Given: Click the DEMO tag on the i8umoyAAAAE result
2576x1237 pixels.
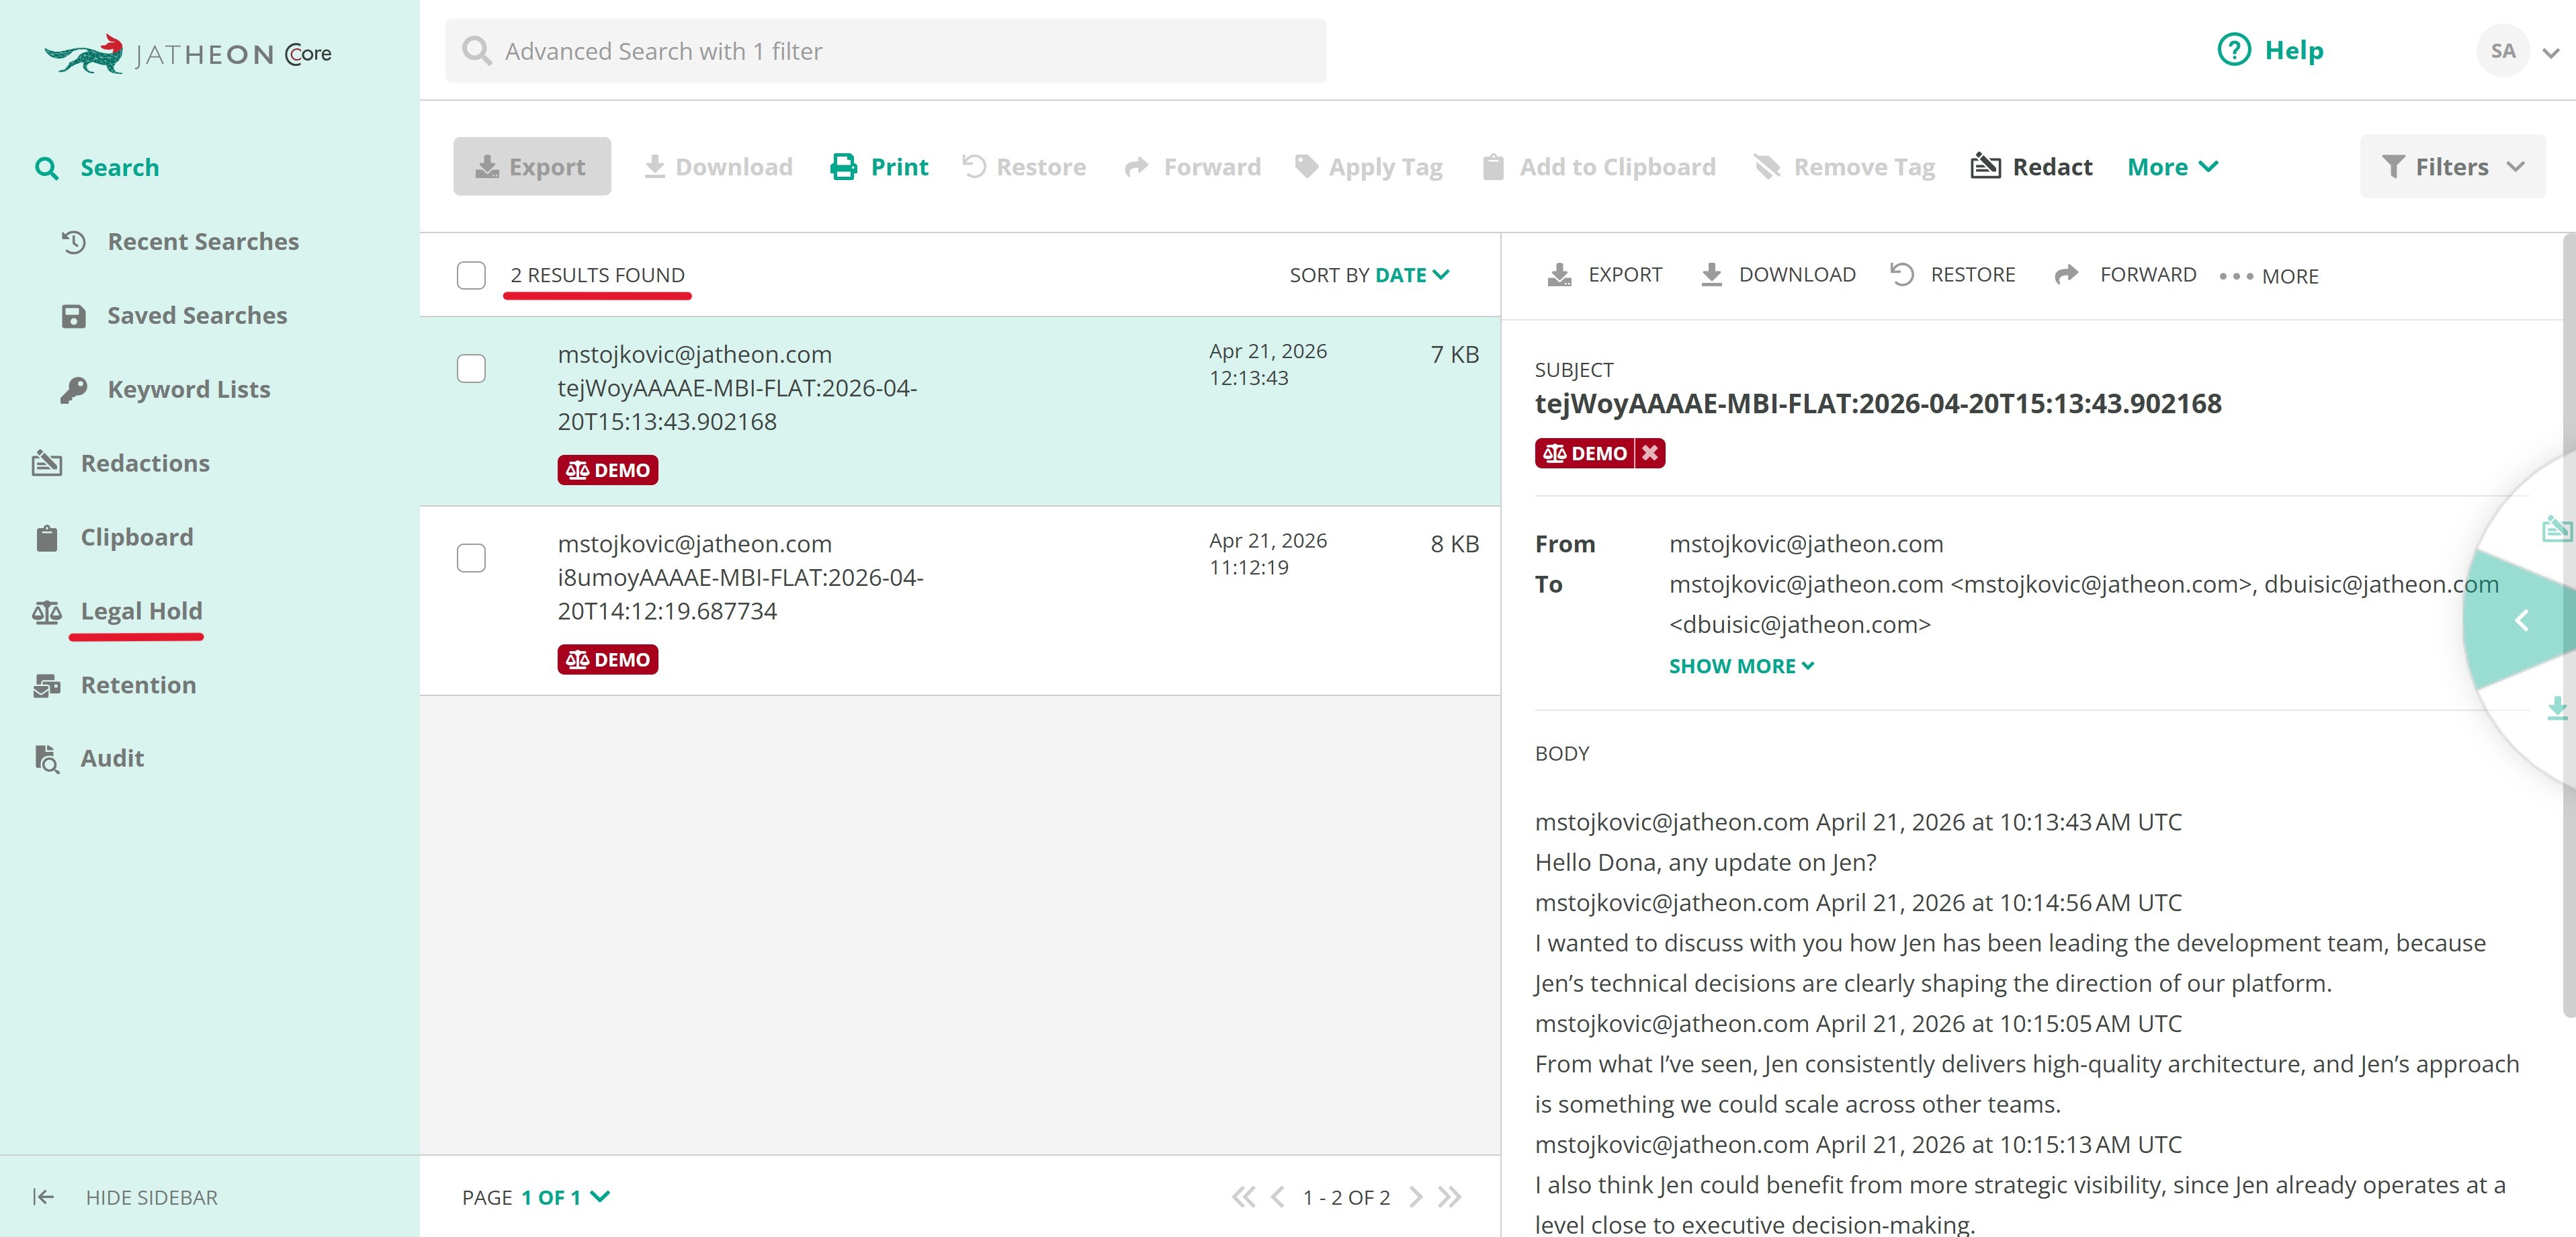Looking at the screenshot, I should click(608, 660).
